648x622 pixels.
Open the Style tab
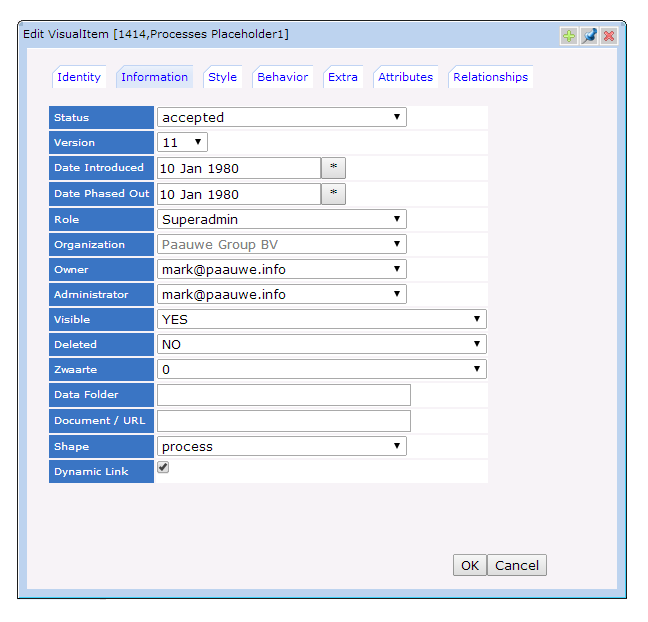222,77
